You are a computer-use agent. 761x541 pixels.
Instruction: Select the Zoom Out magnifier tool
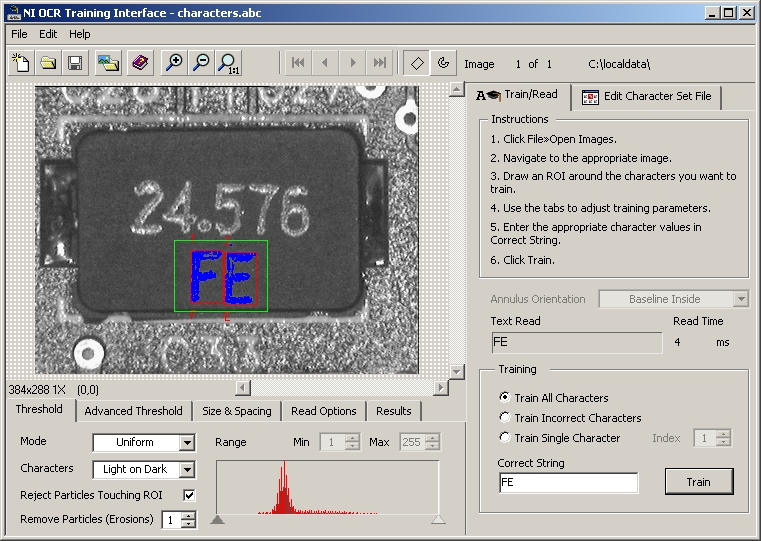tap(201, 63)
